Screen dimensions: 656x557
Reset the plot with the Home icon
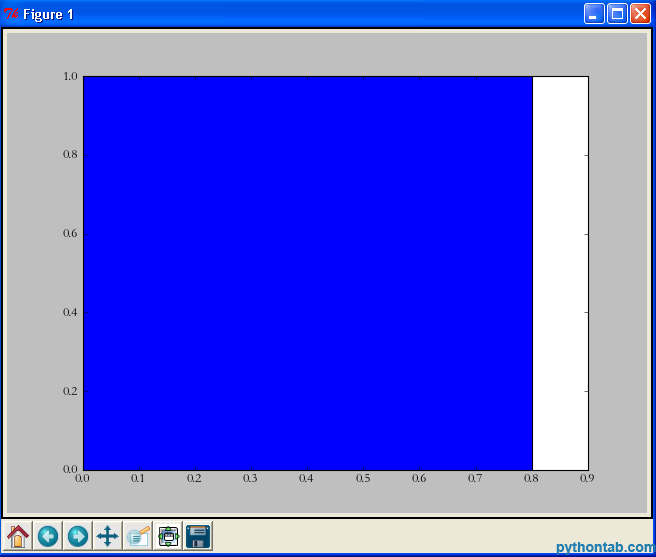click(18, 536)
